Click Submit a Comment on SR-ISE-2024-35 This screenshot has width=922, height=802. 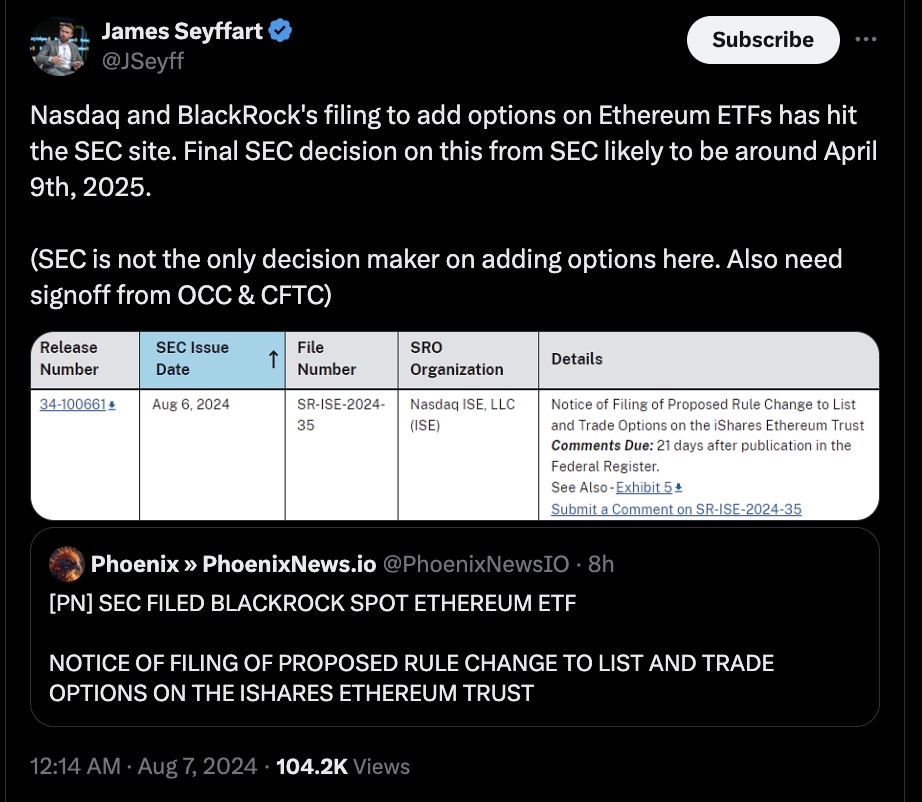(x=676, y=509)
